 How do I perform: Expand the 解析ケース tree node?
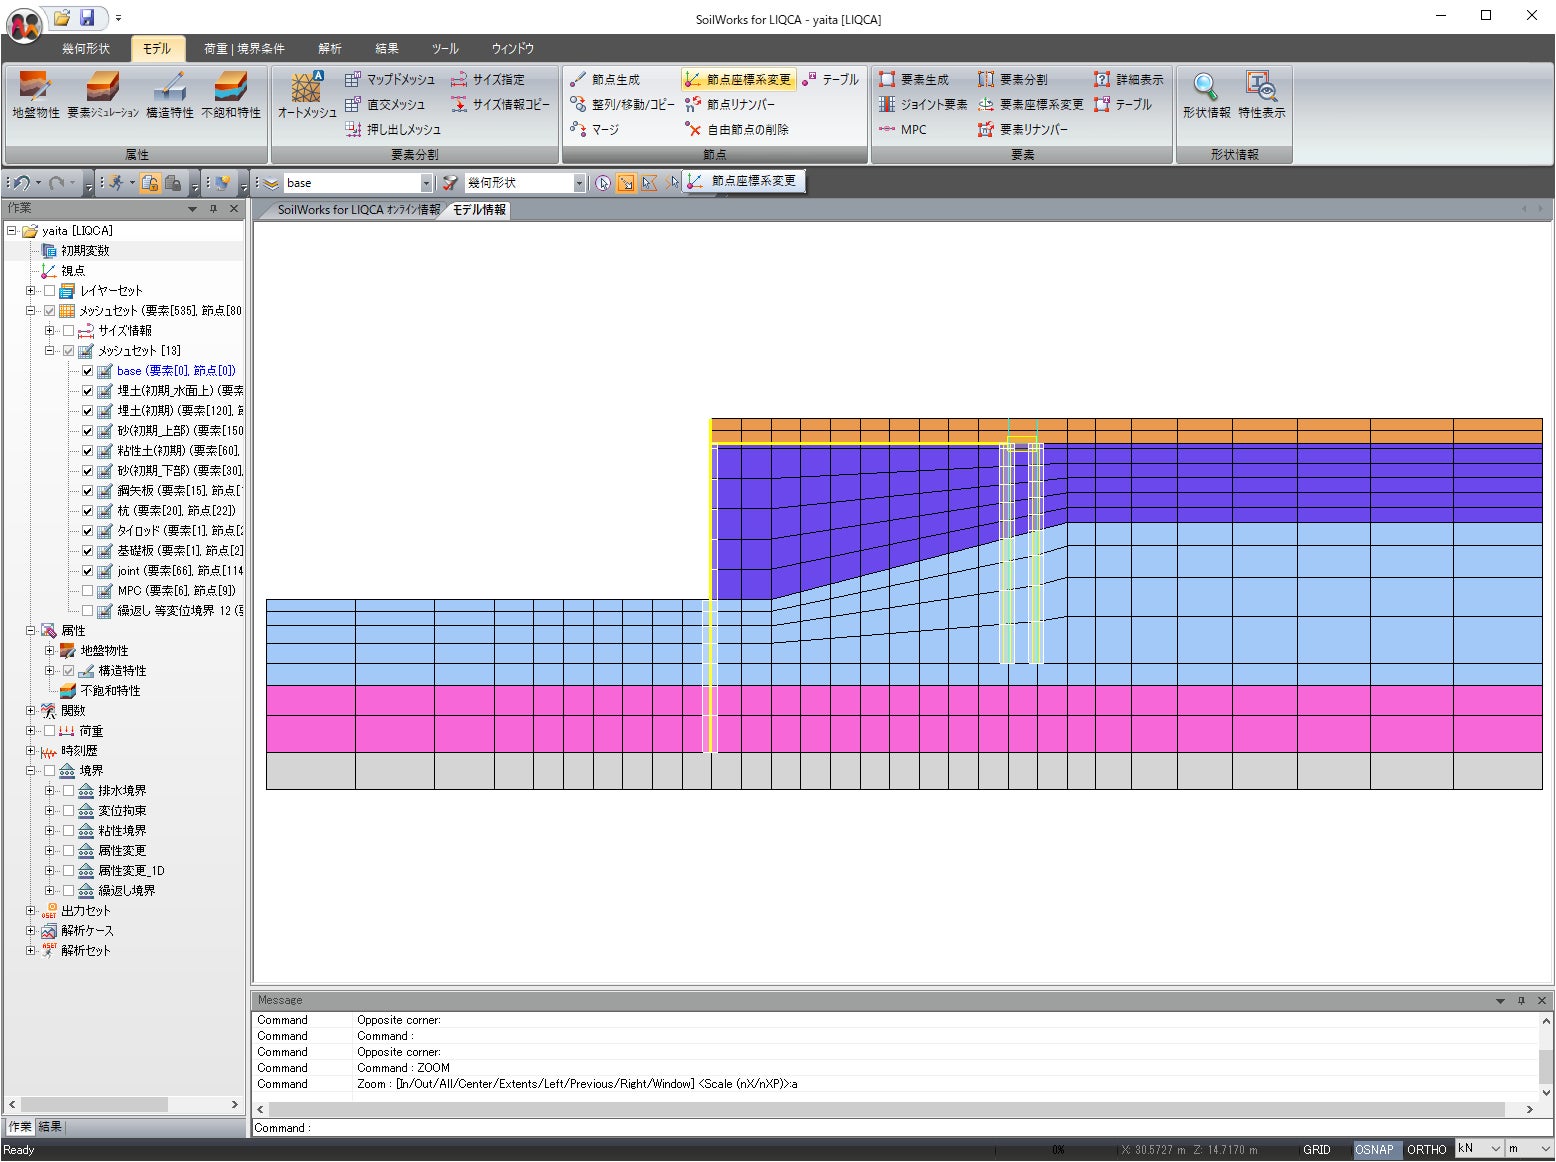(30, 931)
